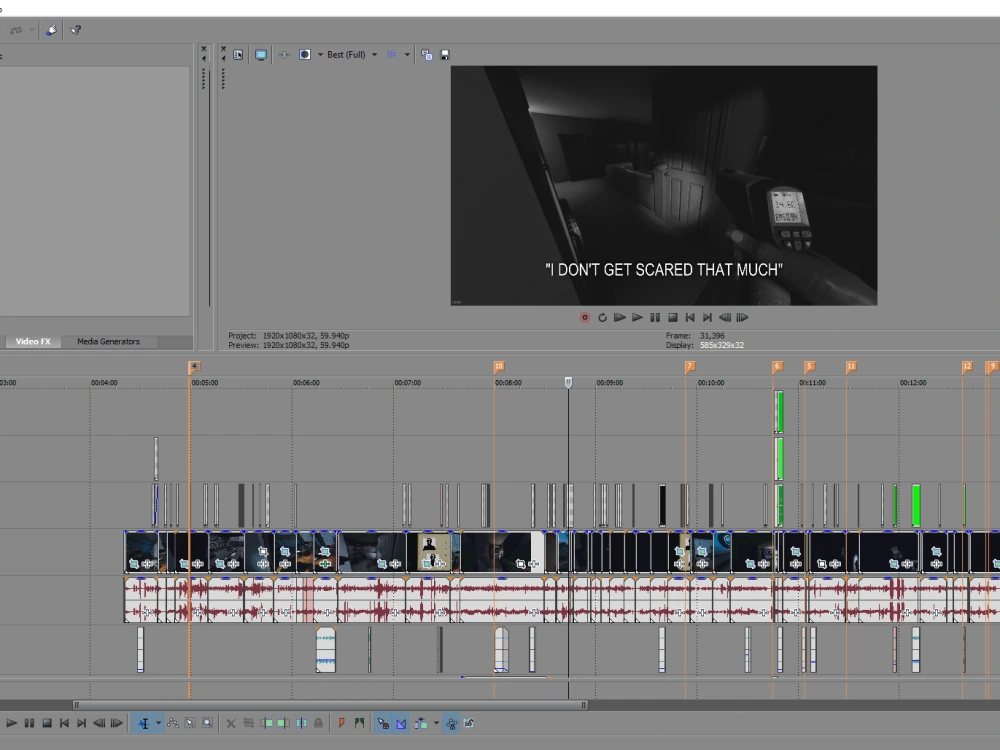Toggle loop playback under preview
The height and width of the screenshot is (750, 1000).
click(x=602, y=318)
